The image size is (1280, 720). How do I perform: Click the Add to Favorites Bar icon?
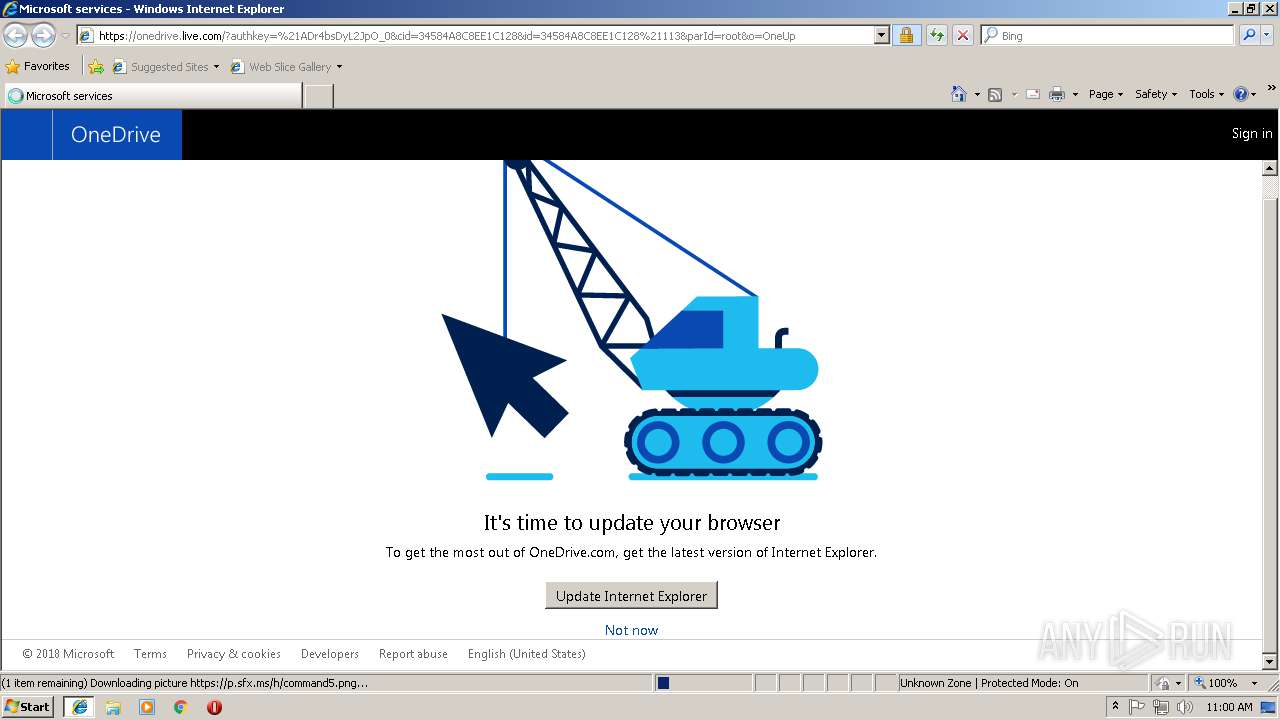click(96, 67)
